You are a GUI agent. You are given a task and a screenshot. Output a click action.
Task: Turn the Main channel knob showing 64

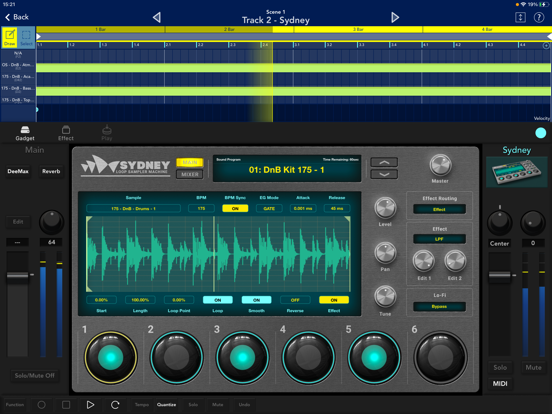(x=52, y=222)
